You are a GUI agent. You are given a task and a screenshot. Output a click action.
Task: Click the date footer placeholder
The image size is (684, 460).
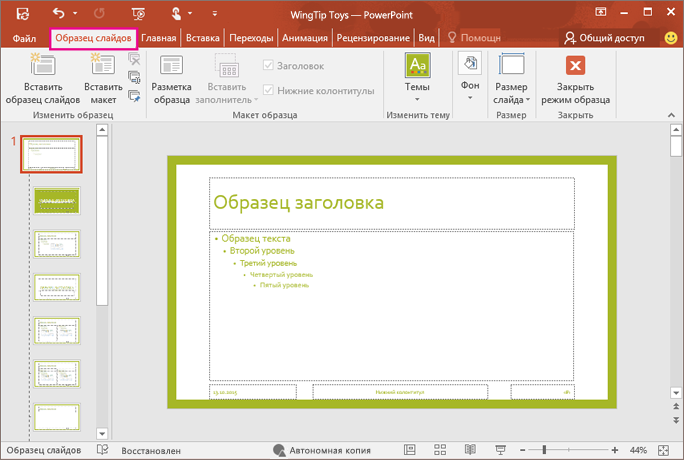(x=253, y=392)
